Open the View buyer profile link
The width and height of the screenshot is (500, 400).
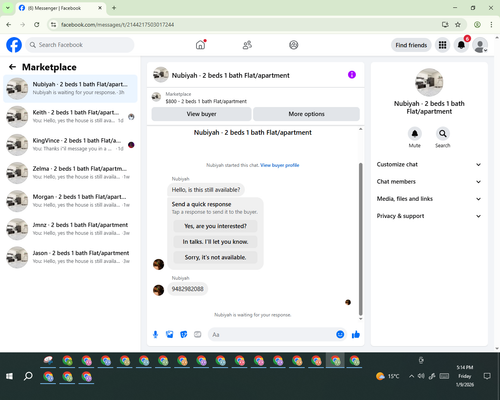[x=279, y=165]
